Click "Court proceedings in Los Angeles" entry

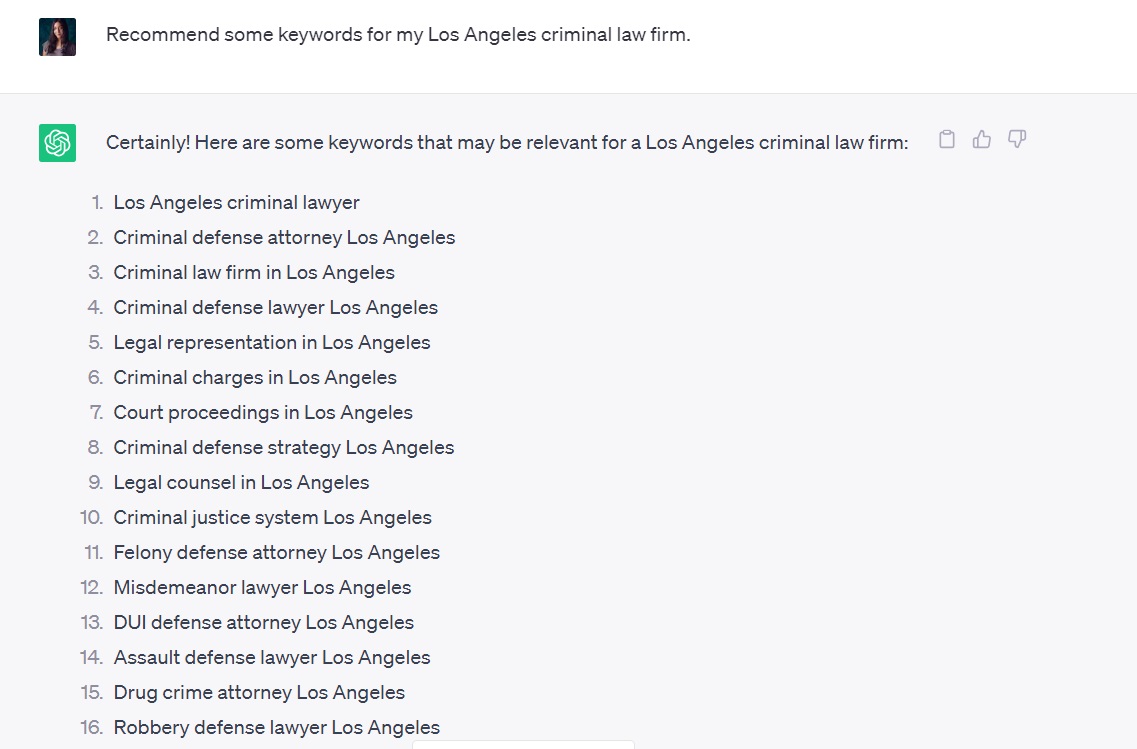pyautogui.click(x=263, y=413)
